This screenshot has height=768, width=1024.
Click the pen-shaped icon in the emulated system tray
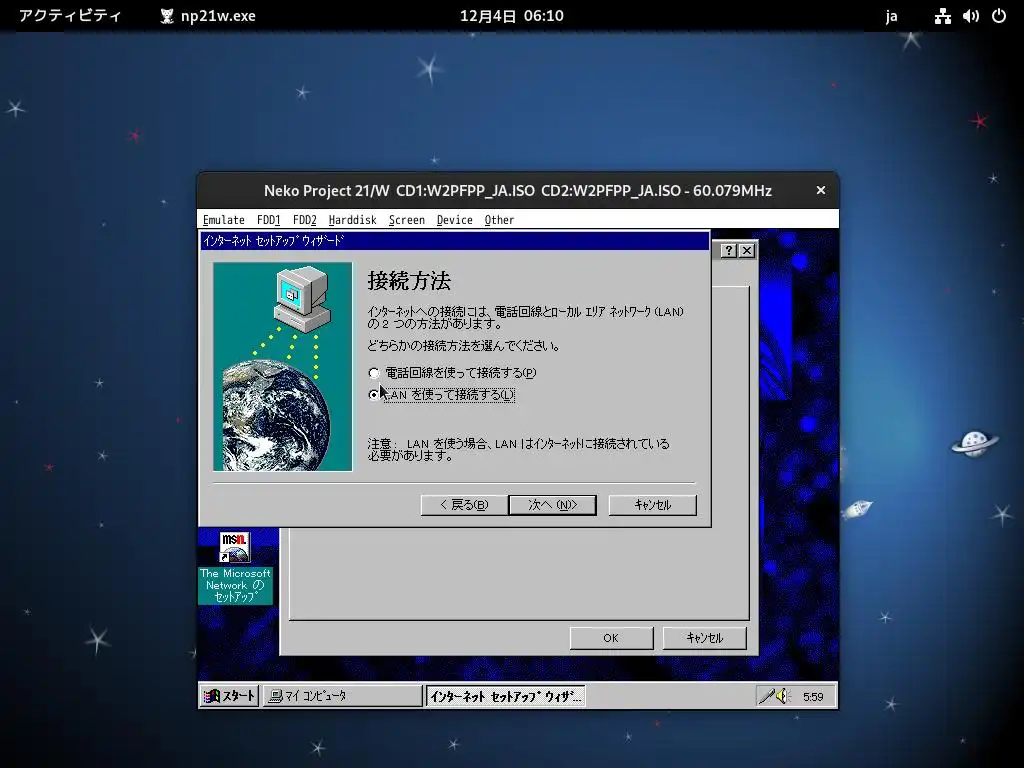coord(766,696)
